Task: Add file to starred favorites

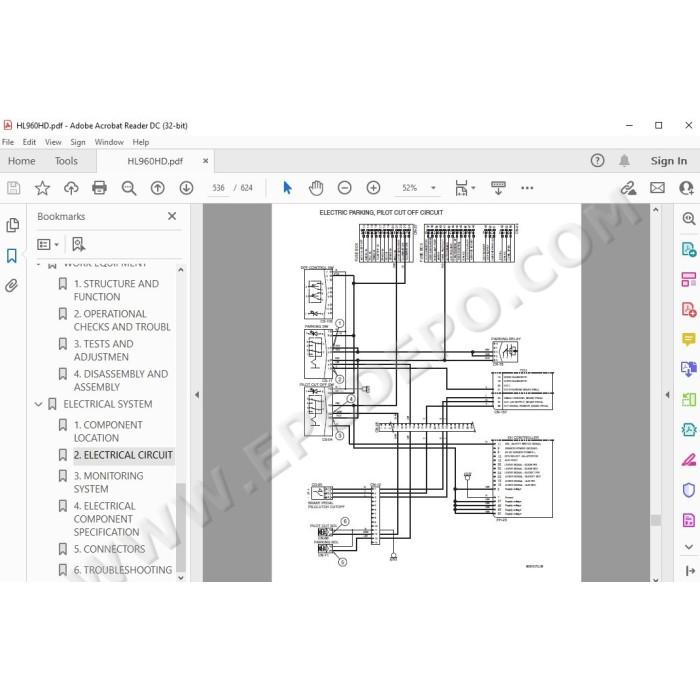Action: point(42,188)
